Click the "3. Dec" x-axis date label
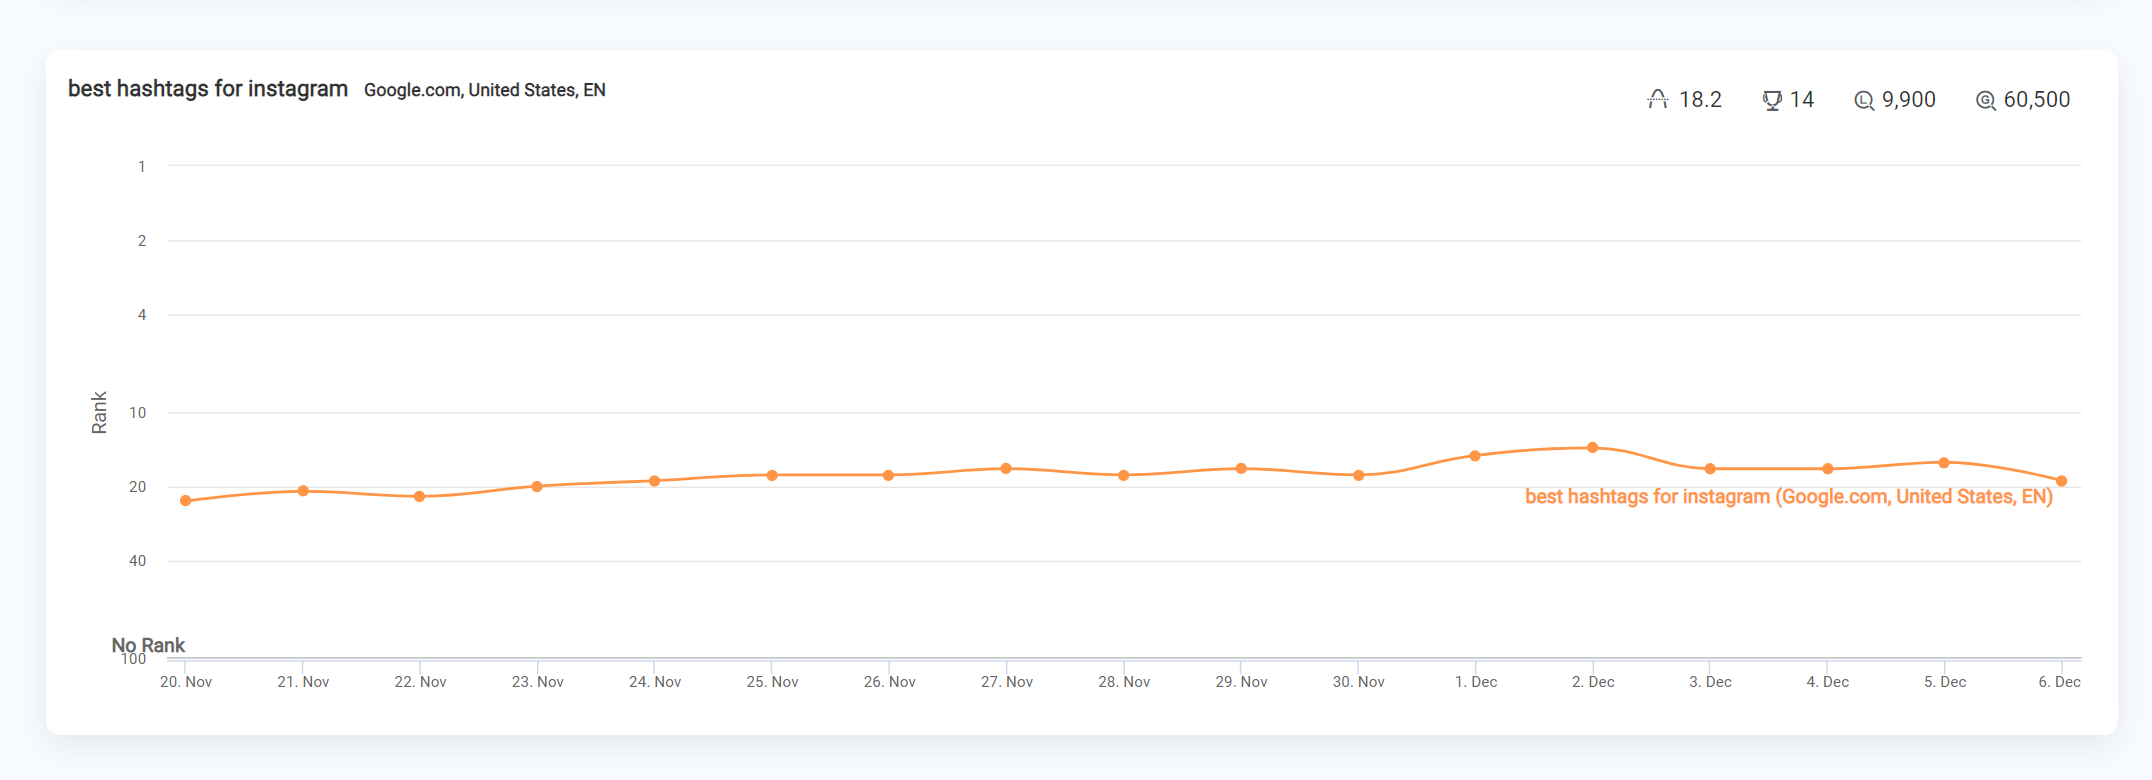Image resolution: width=2152 pixels, height=780 pixels. click(1710, 682)
